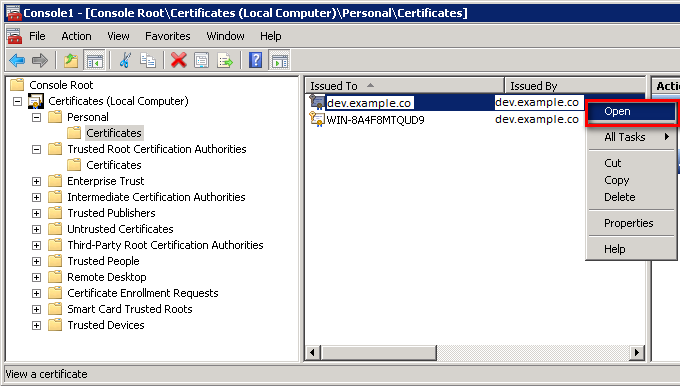
Task: Select the Trusted Devices tree item
Action: pyautogui.click(x=106, y=325)
